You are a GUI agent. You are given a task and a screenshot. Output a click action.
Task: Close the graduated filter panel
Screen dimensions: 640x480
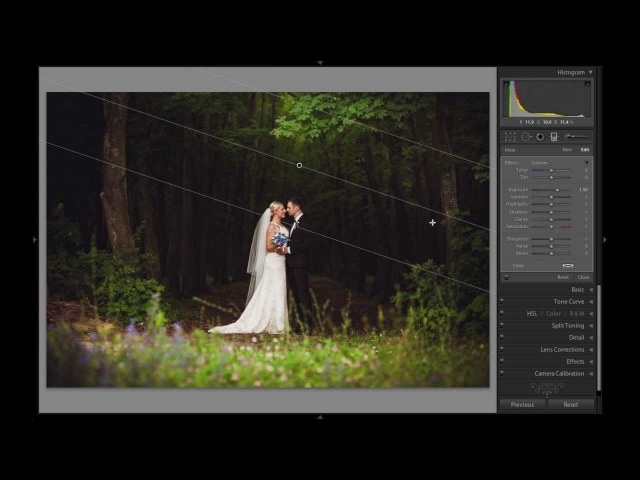[x=583, y=277]
